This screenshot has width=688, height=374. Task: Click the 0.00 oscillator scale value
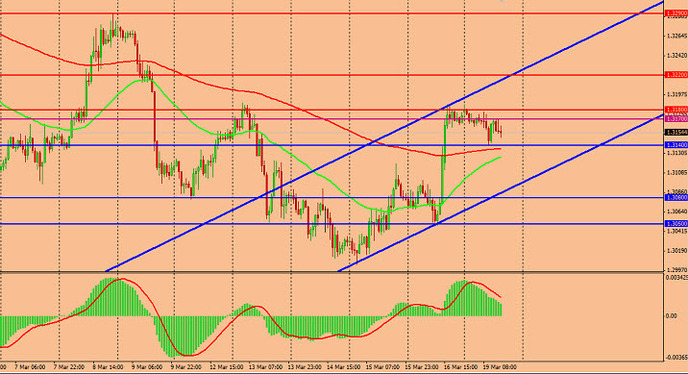671,316
